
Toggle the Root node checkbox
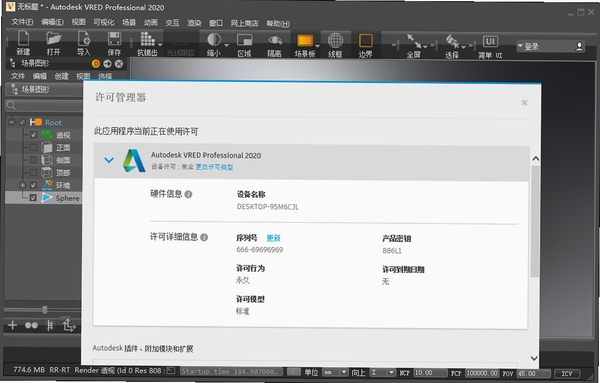(22, 122)
